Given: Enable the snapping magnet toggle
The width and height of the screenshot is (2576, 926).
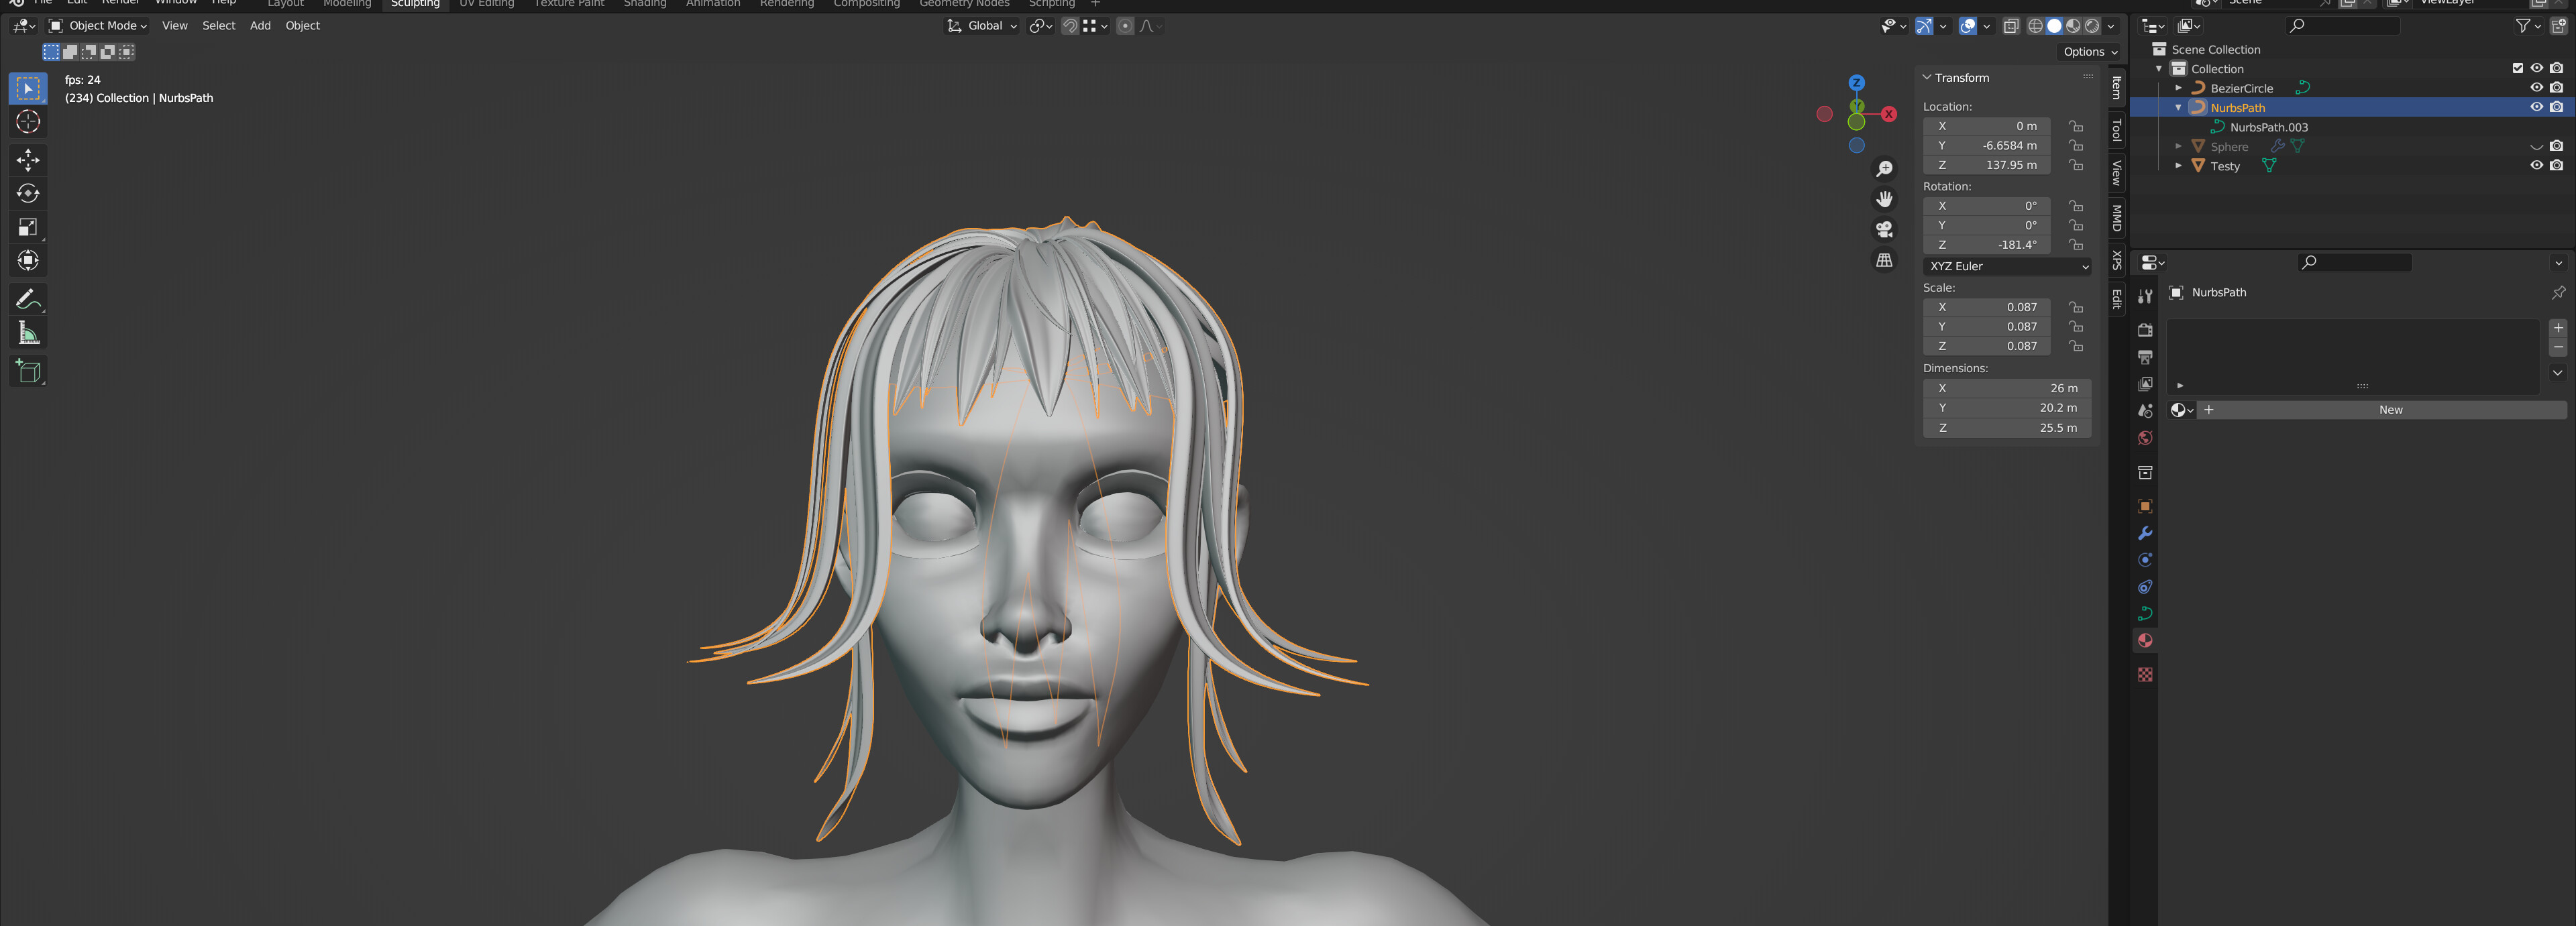Looking at the screenshot, I should click(x=1069, y=26).
